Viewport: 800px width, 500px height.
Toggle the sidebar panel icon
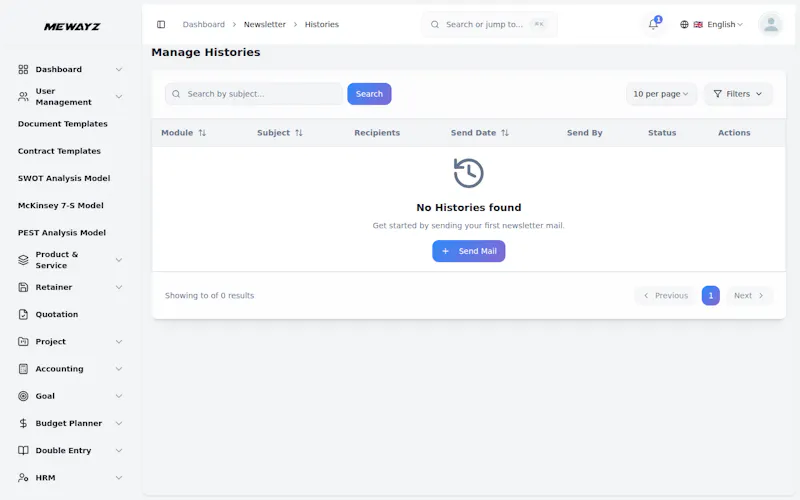[x=161, y=24]
